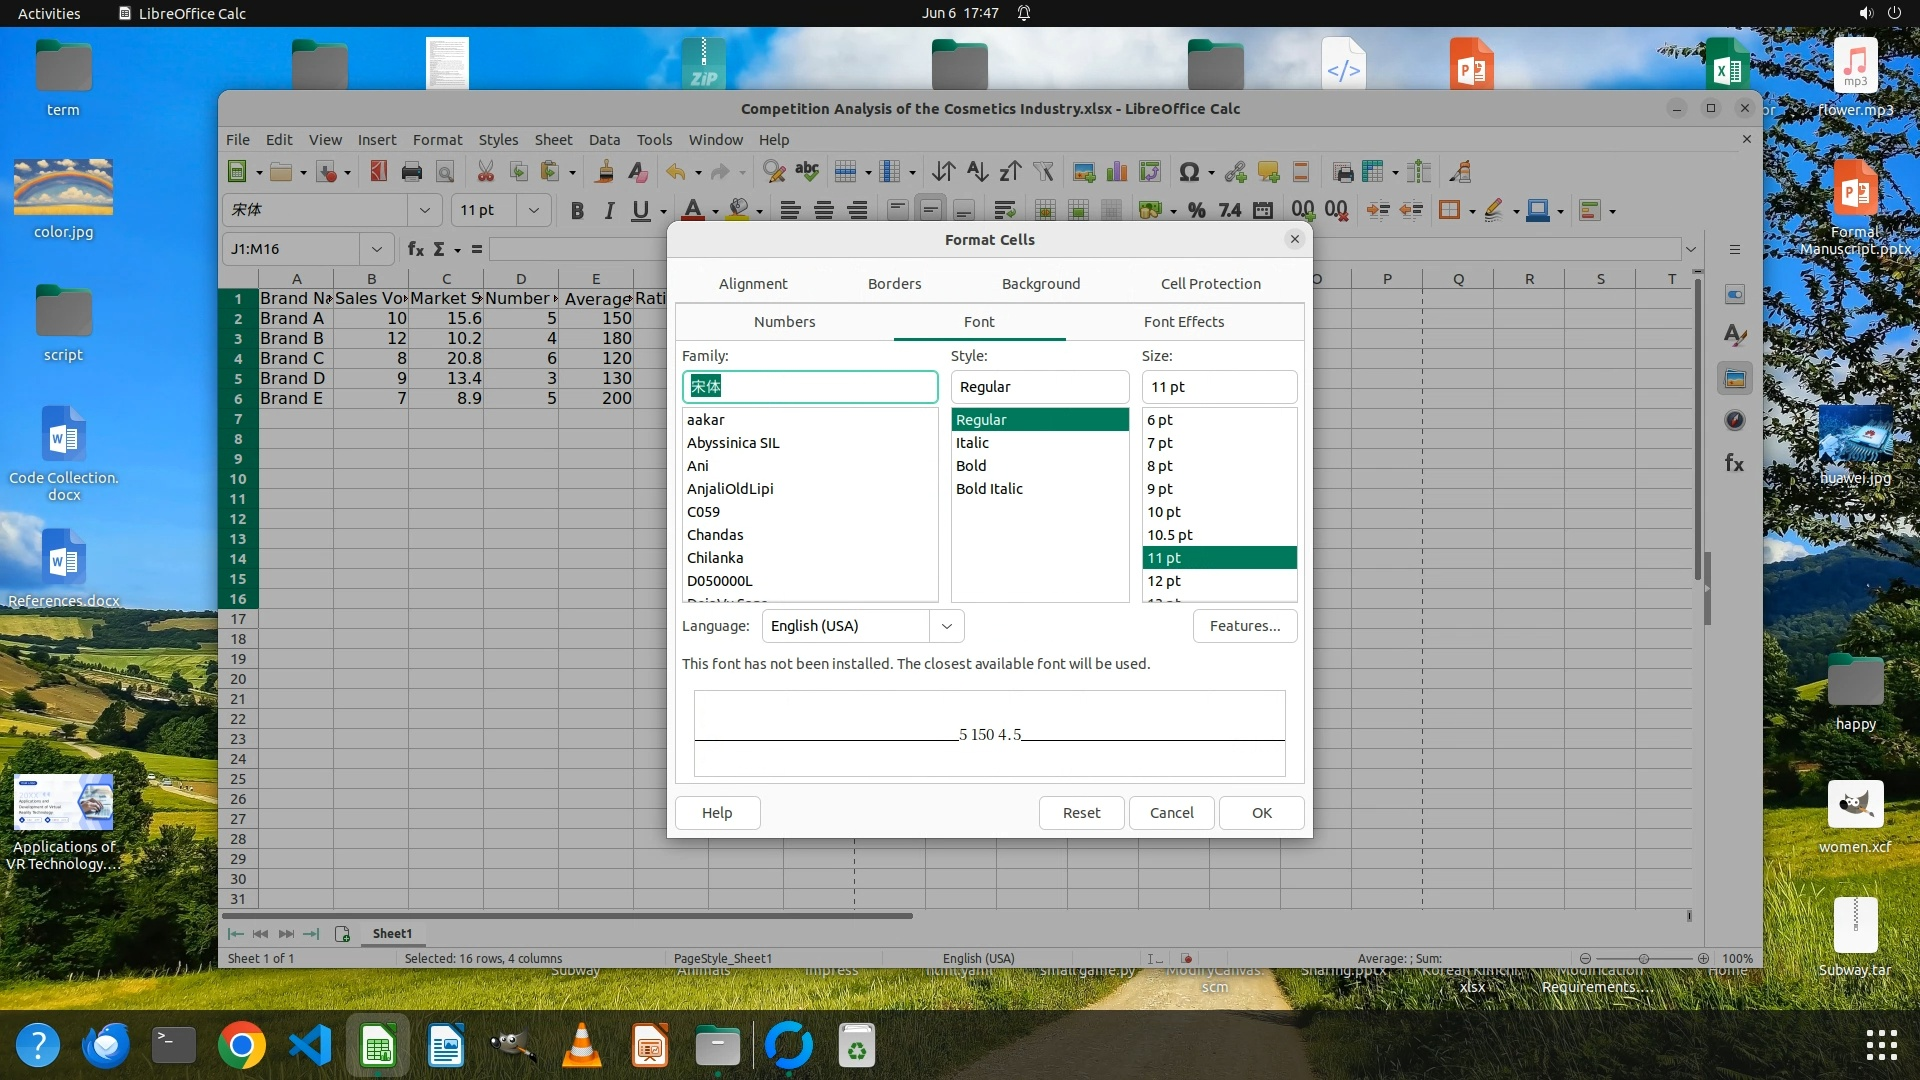
Task: Click the Cut scissors icon
Action: tap(486, 172)
